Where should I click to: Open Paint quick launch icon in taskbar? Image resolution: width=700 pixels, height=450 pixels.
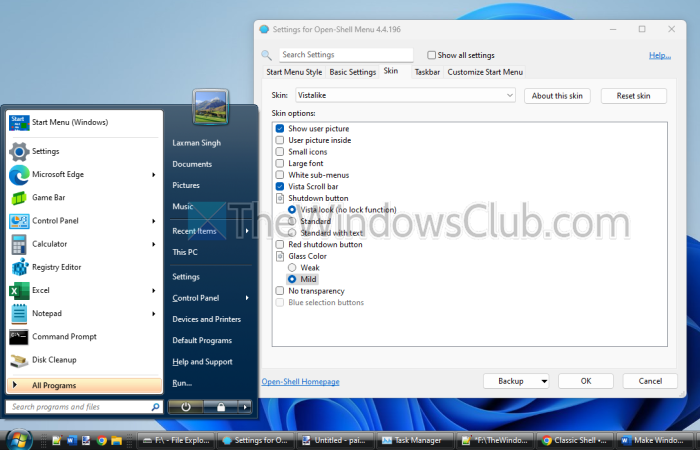(x=87, y=441)
